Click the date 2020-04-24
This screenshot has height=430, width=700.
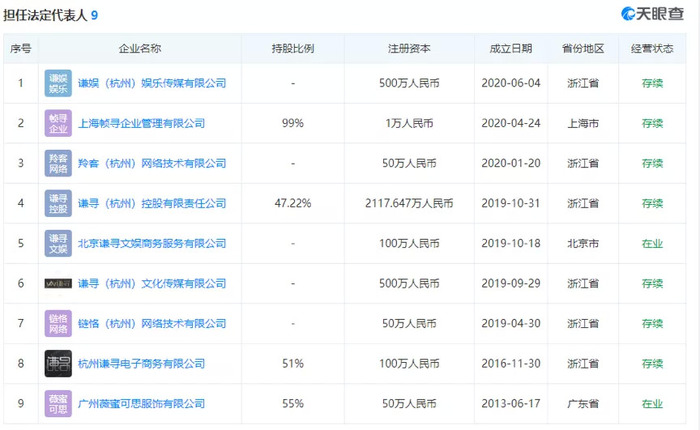pos(511,123)
